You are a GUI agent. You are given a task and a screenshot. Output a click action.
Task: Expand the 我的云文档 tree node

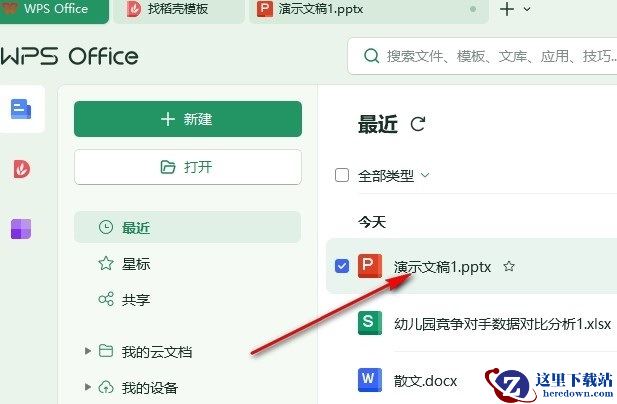tap(88, 351)
